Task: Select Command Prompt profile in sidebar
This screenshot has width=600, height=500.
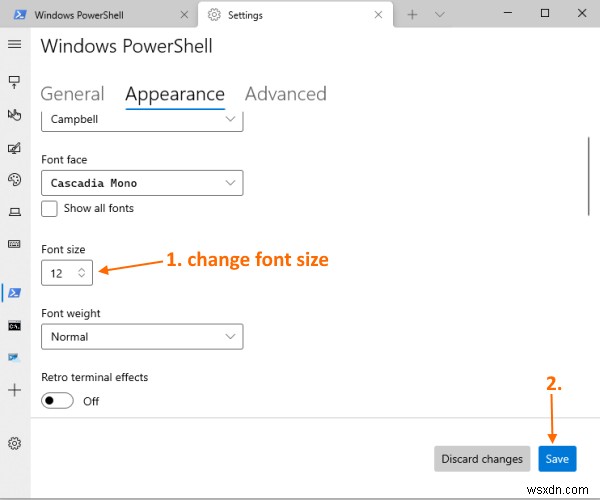Action: pos(15,326)
